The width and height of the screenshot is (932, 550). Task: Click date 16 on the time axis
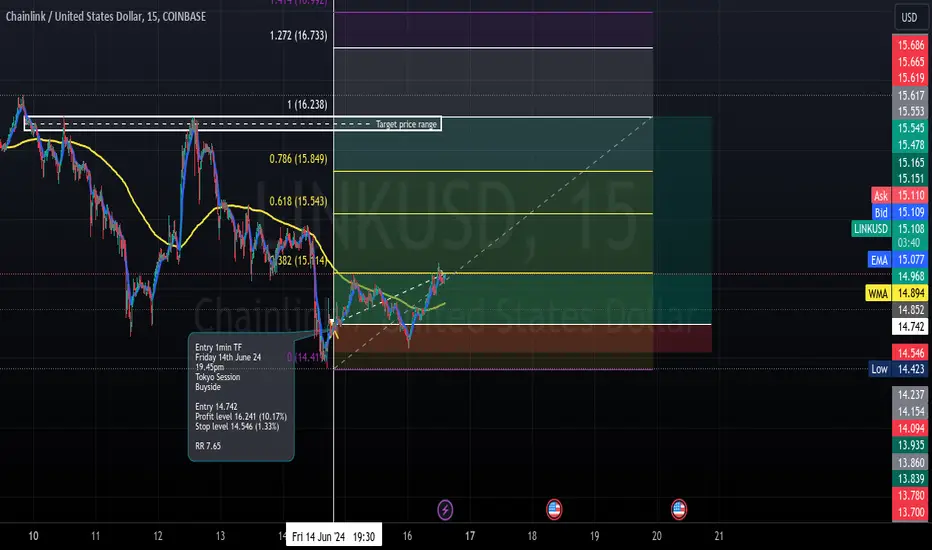click(407, 536)
